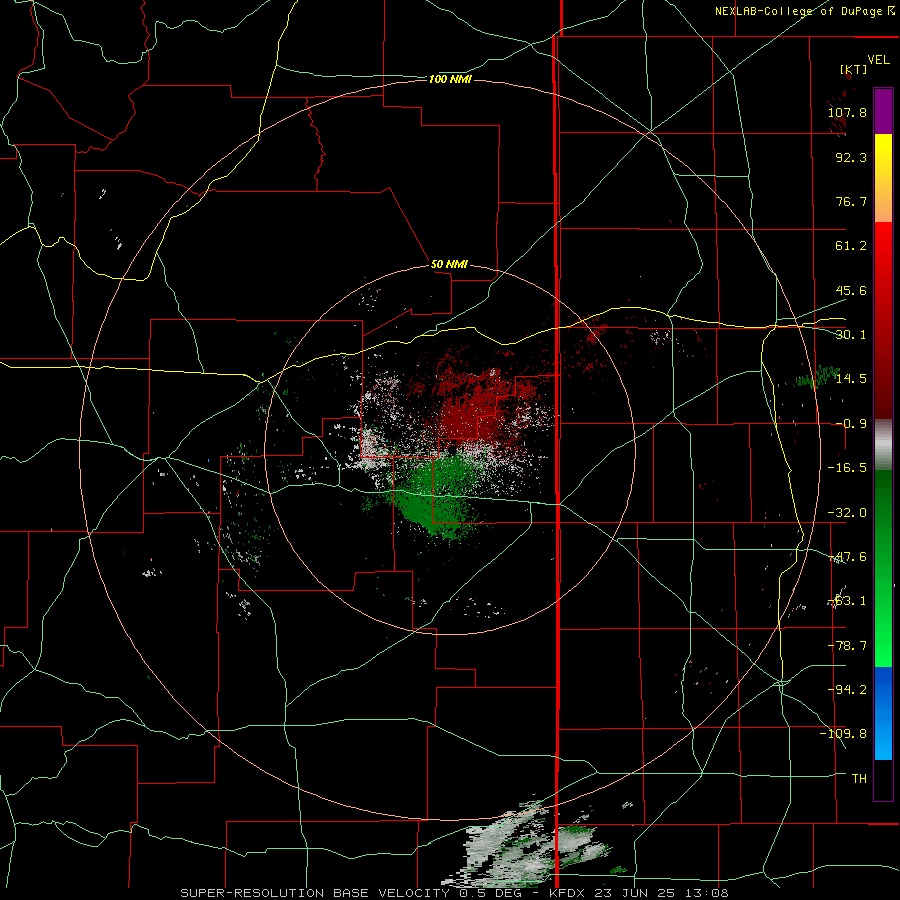
Task: Click the -78.7 velocity scale value
Action: pos(847,646)
